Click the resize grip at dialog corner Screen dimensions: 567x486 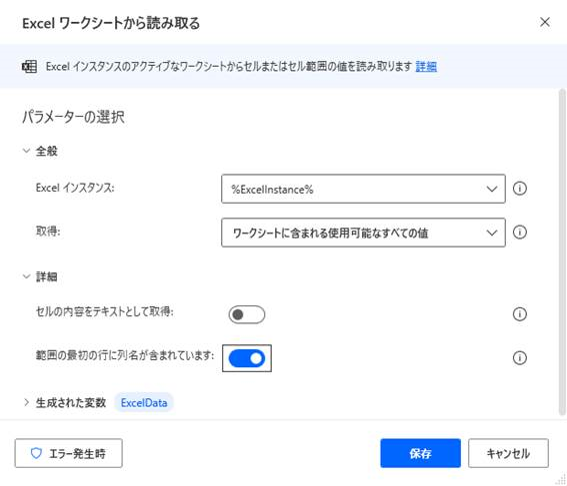(x=562, y=480)
